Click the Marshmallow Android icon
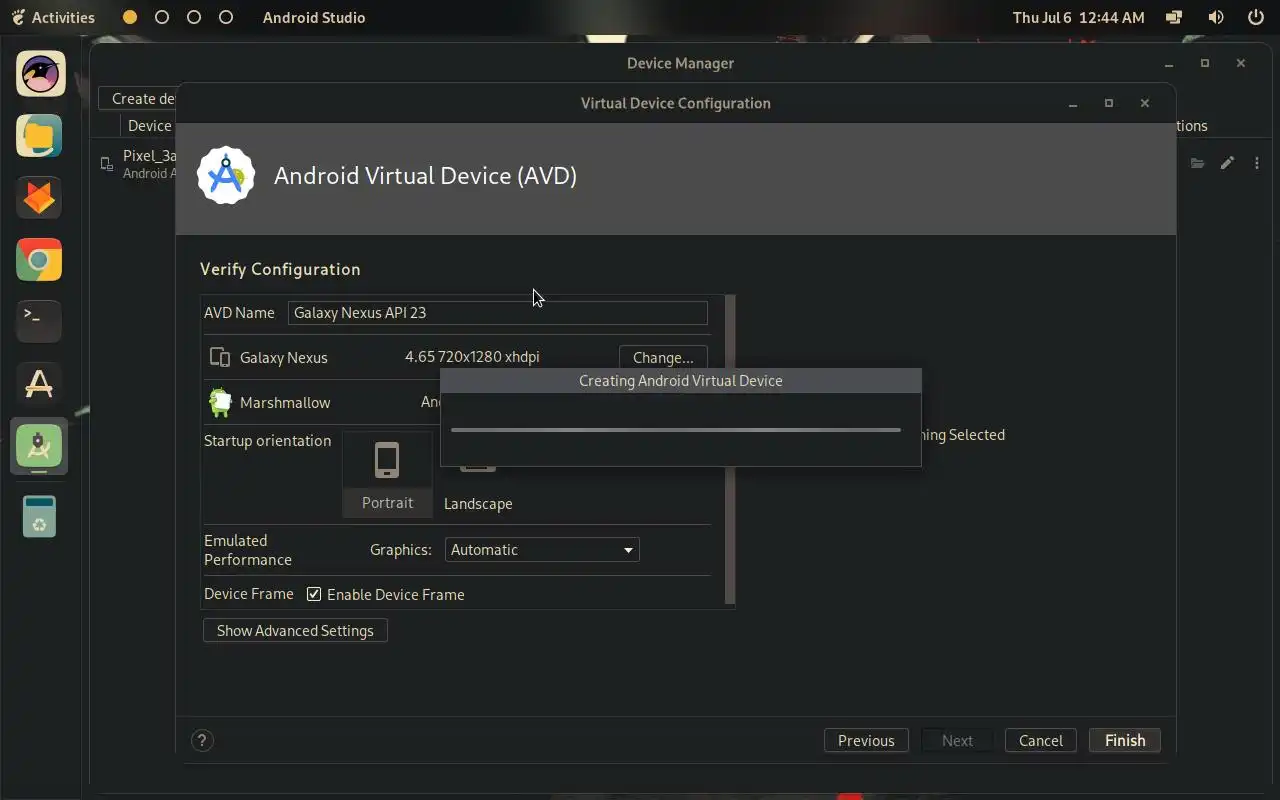The width and height of the screenshot is (1280, 800). (x=219, y=402)
